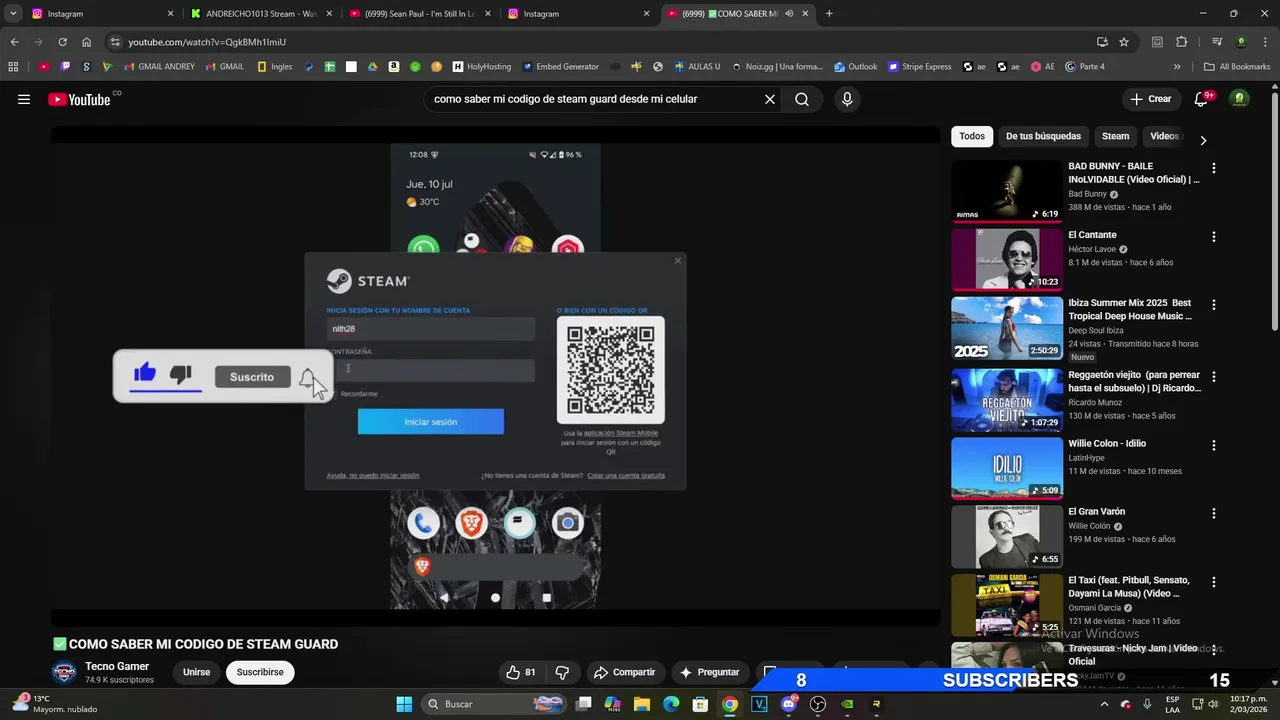The width and height of the screenshot is (1280, 720).
Task: Open the GMAIL ANDREY bookmark
Action: click(159, 67)
